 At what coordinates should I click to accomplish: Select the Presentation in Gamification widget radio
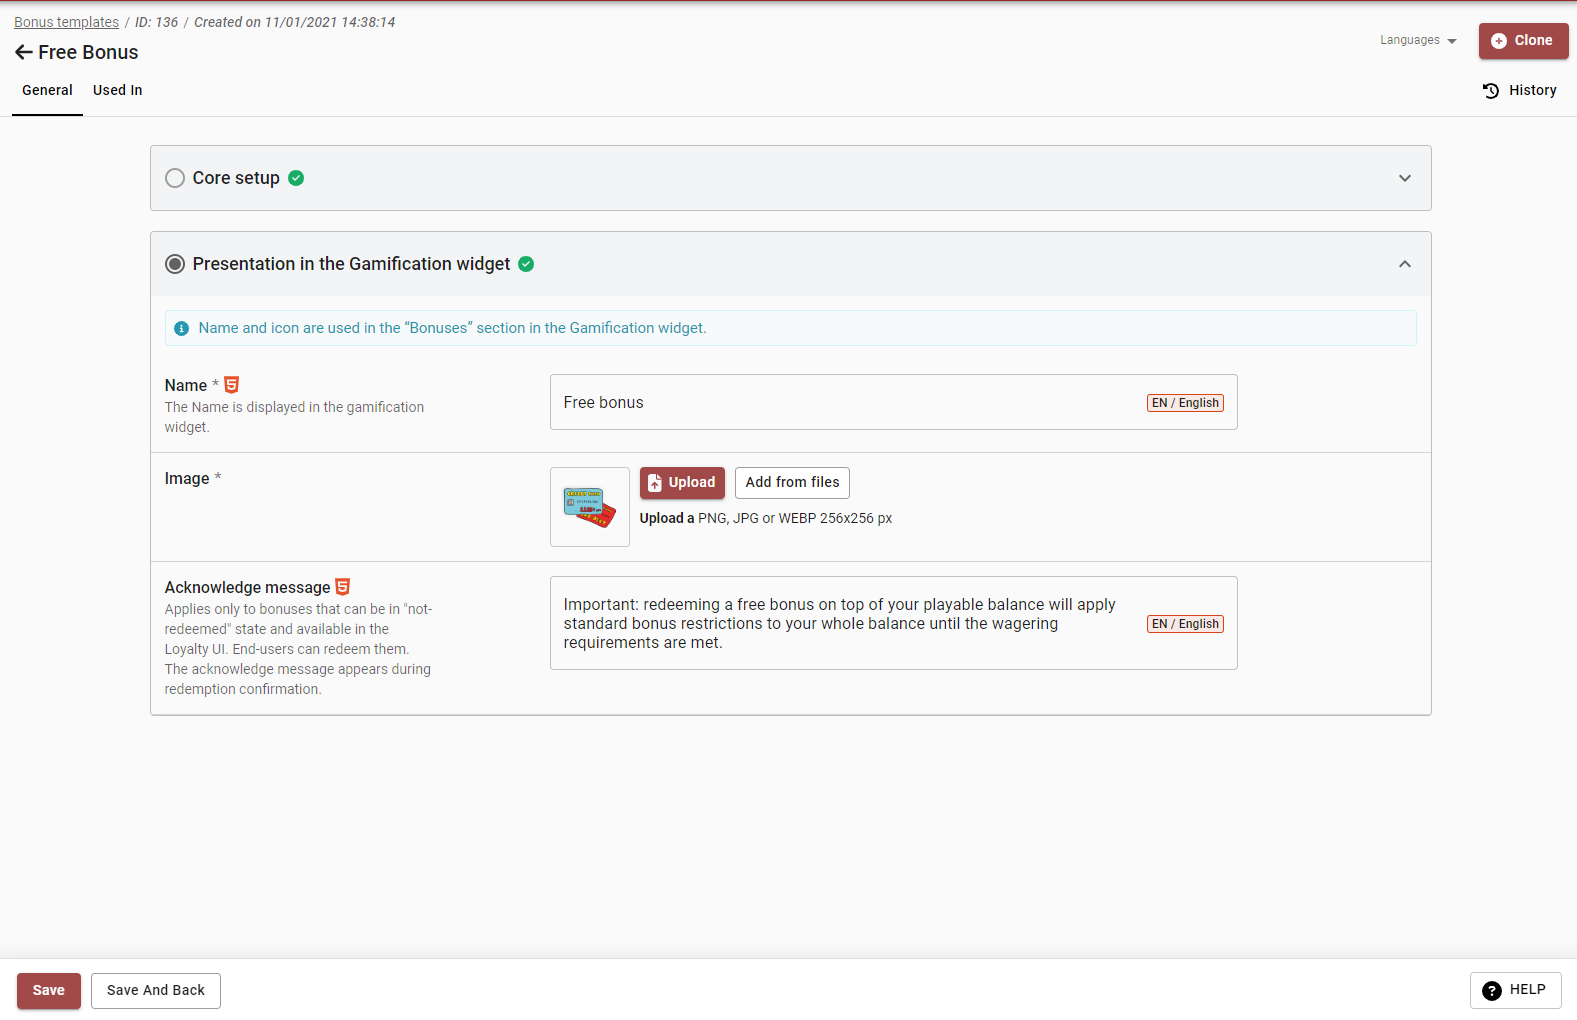(175, 264)
